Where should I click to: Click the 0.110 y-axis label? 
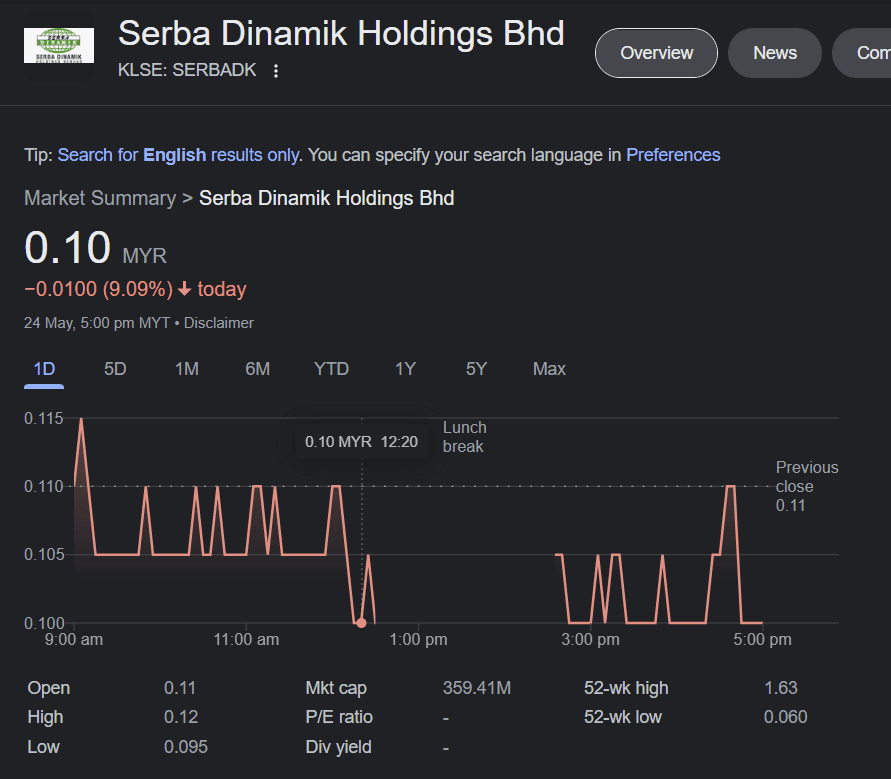(43, 486)
